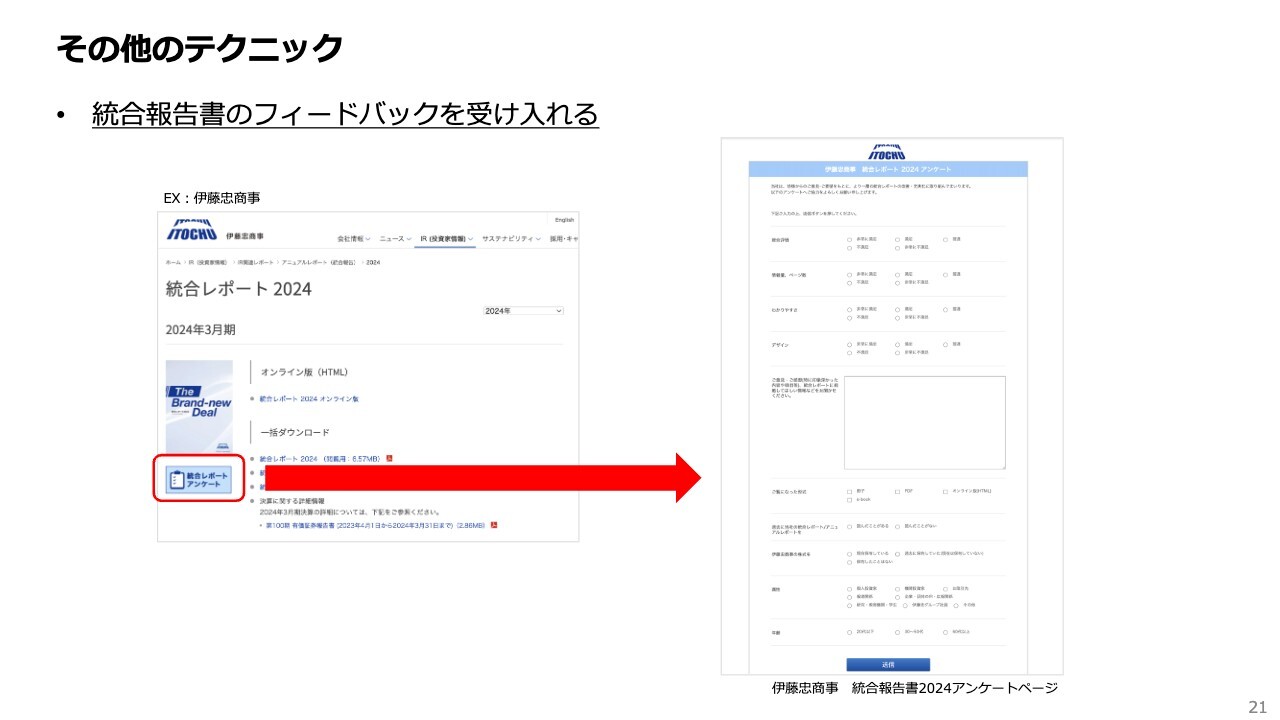Expand the 会社情報 navigation menu
Viewport: 1280px width, 720px height.
click(354, 239)
